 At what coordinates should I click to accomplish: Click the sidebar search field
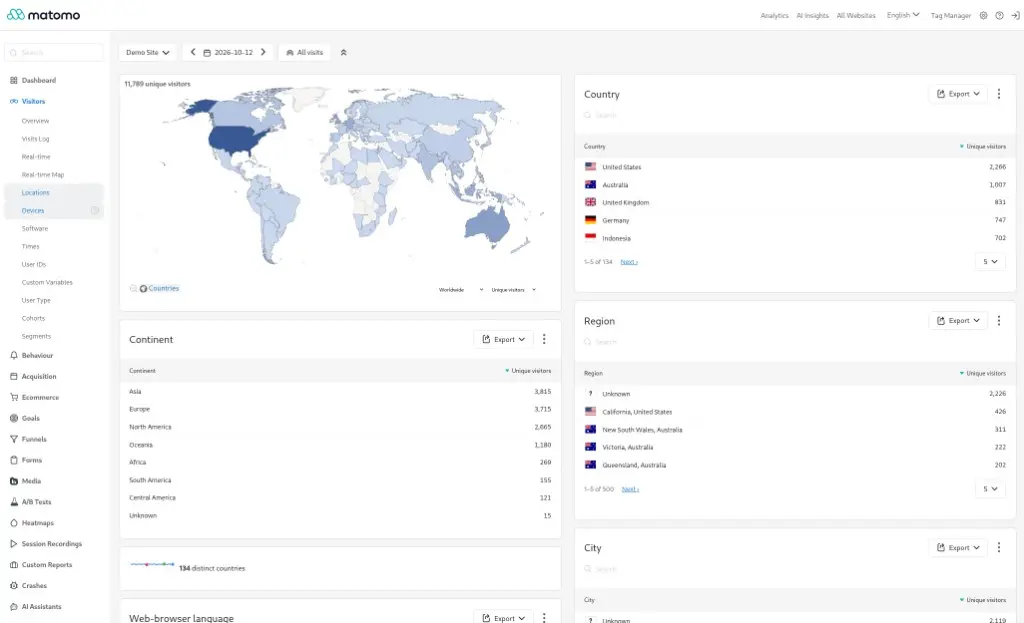[x=54, y=52]
